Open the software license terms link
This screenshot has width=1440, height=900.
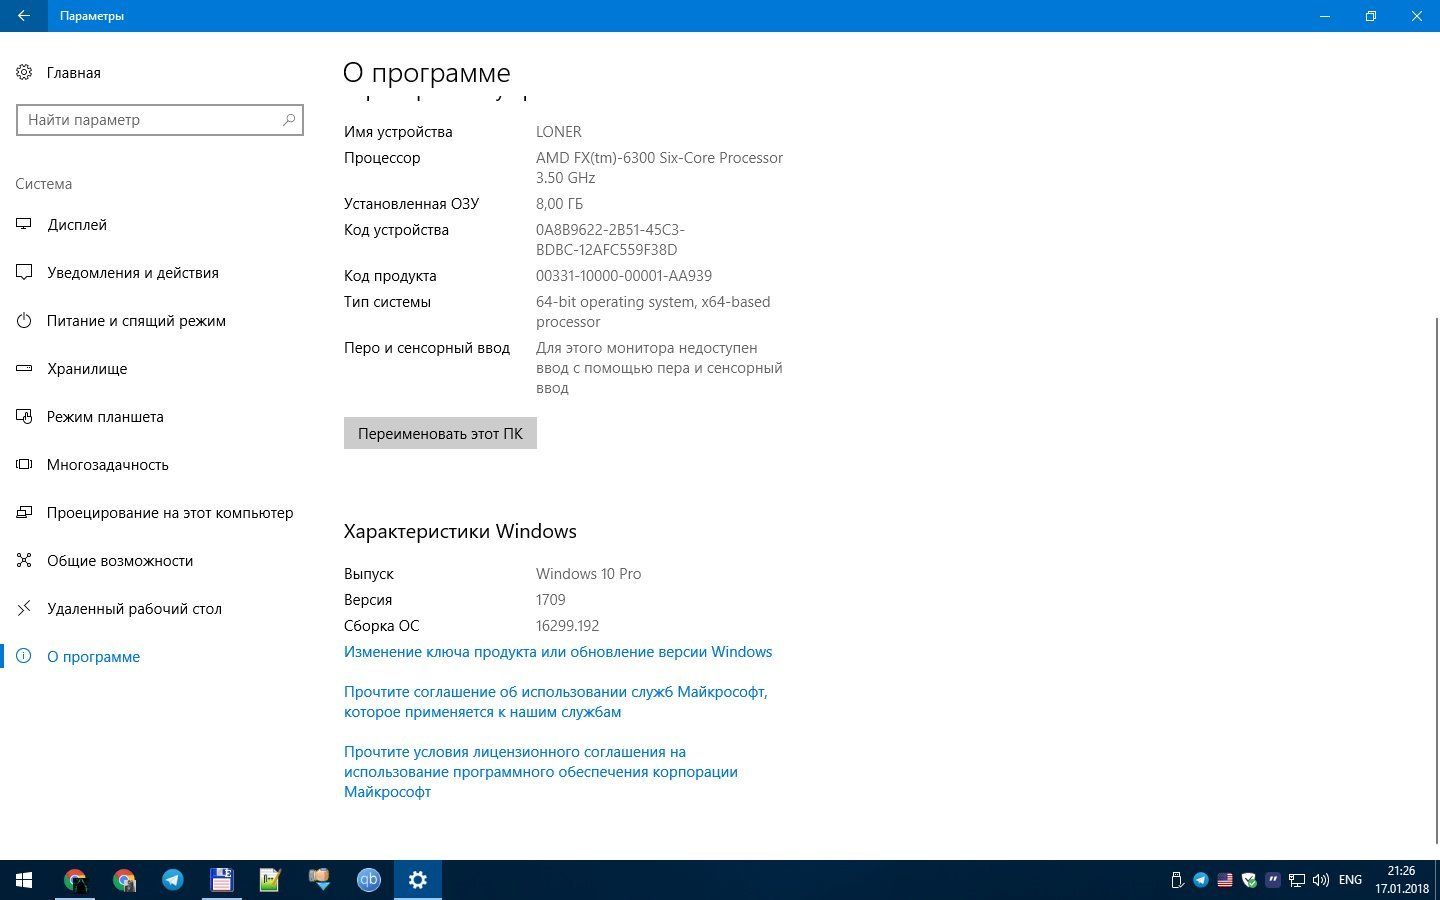pyautogui.click(x=541, y=772)
